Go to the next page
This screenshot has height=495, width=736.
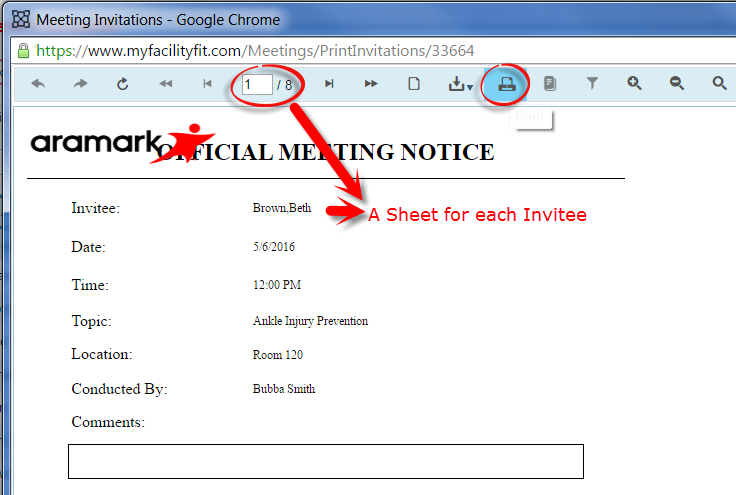[329, 84]
